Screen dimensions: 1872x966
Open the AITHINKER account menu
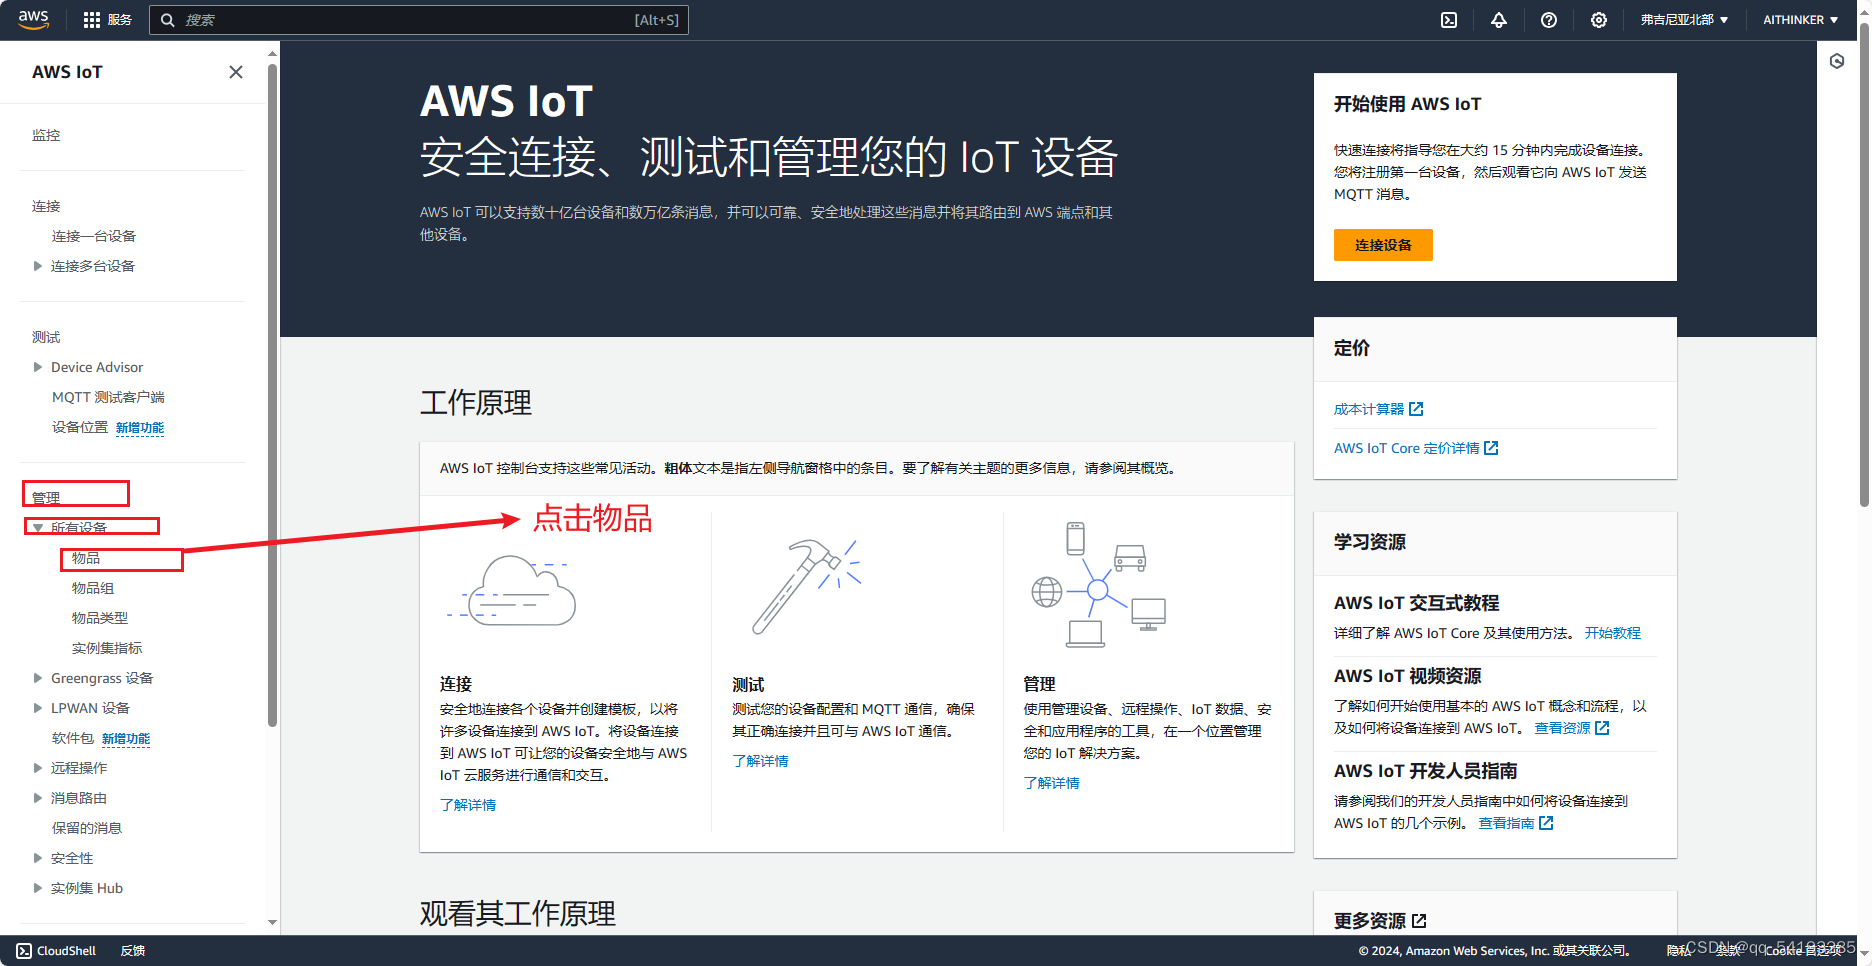click(1800, 20)
